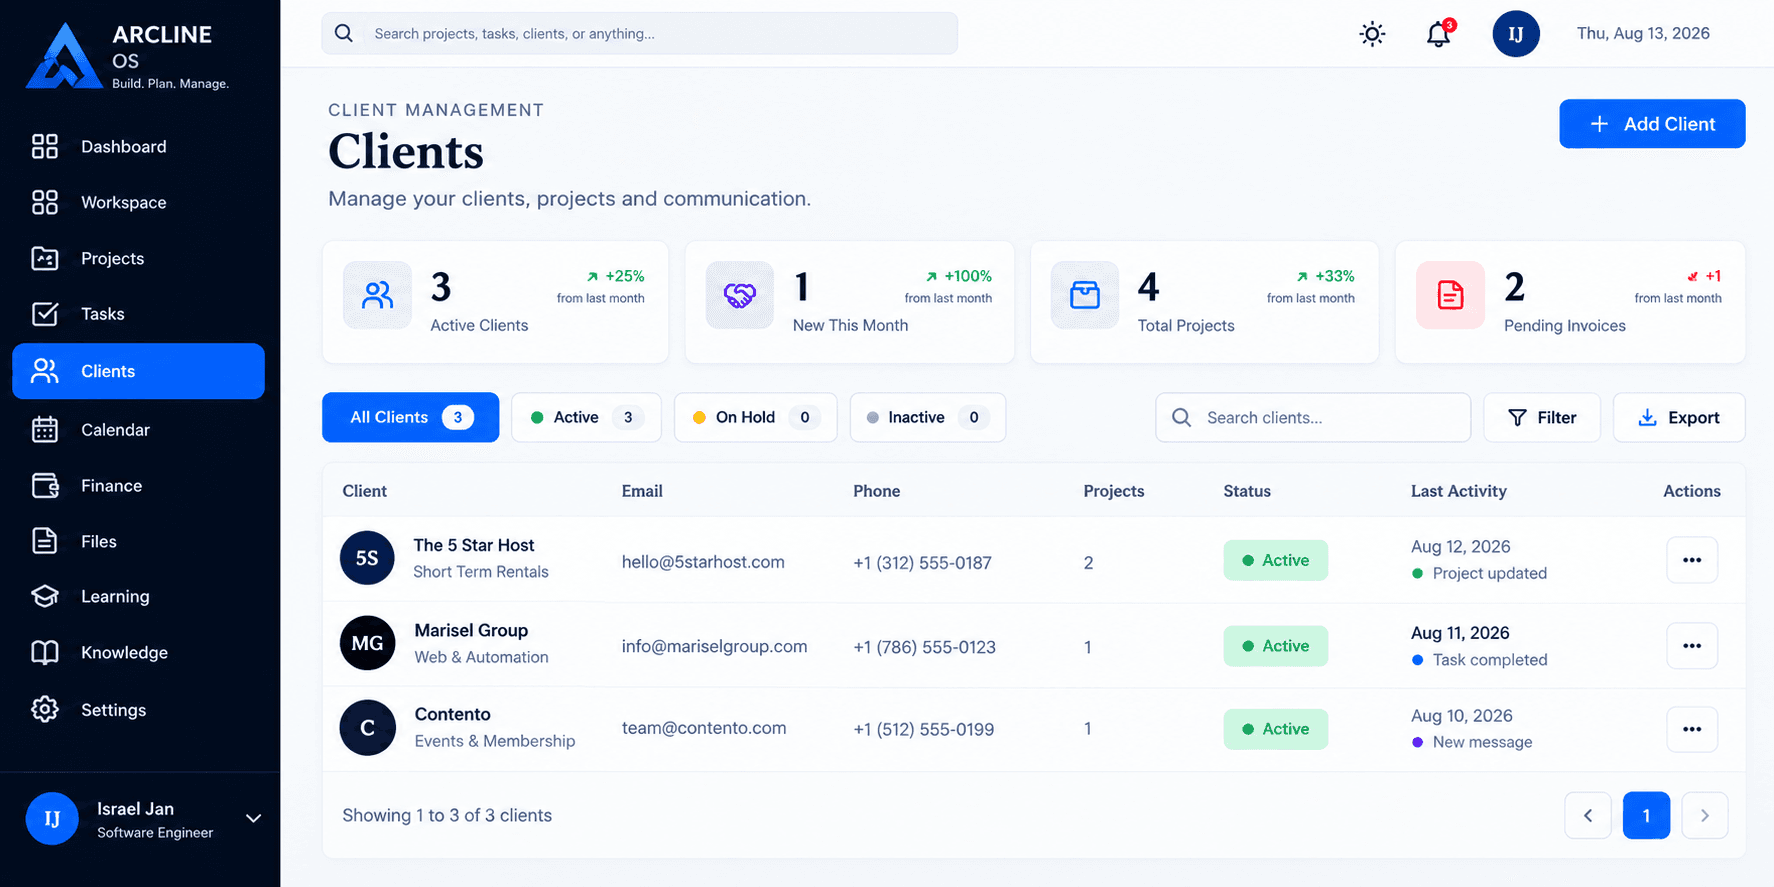
Task: Select the Calendar sidebar item
Action: tap(138, 430)
